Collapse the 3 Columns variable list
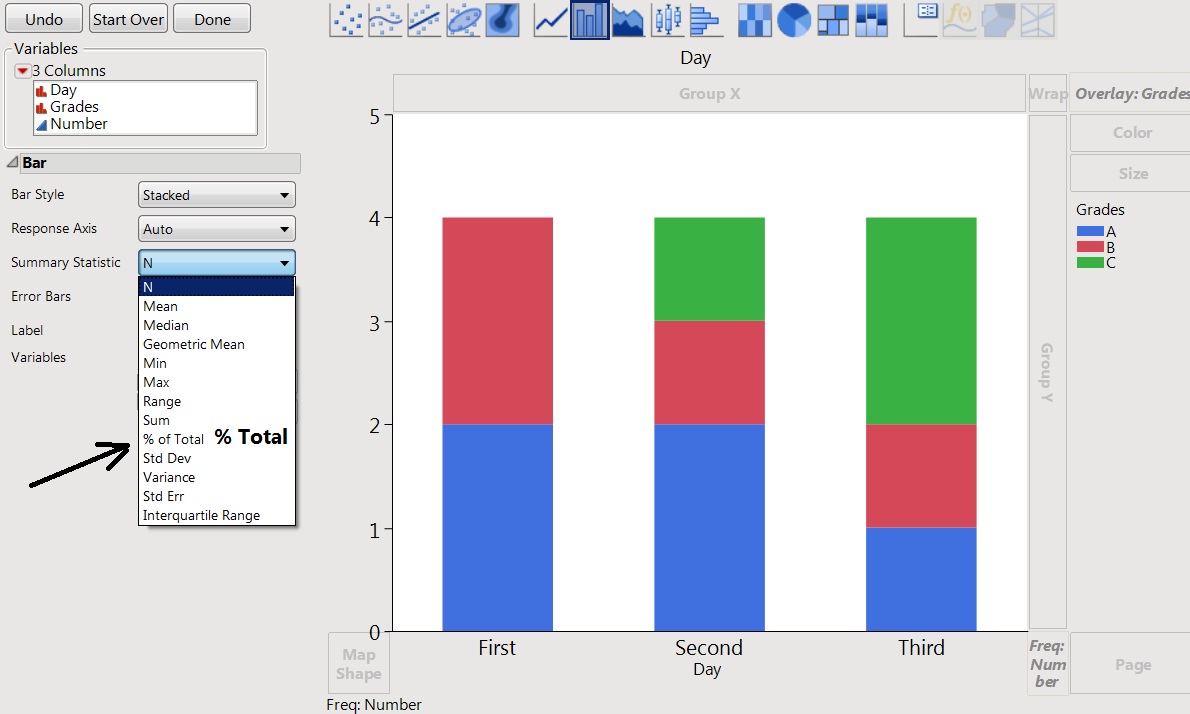 point(22,70)
